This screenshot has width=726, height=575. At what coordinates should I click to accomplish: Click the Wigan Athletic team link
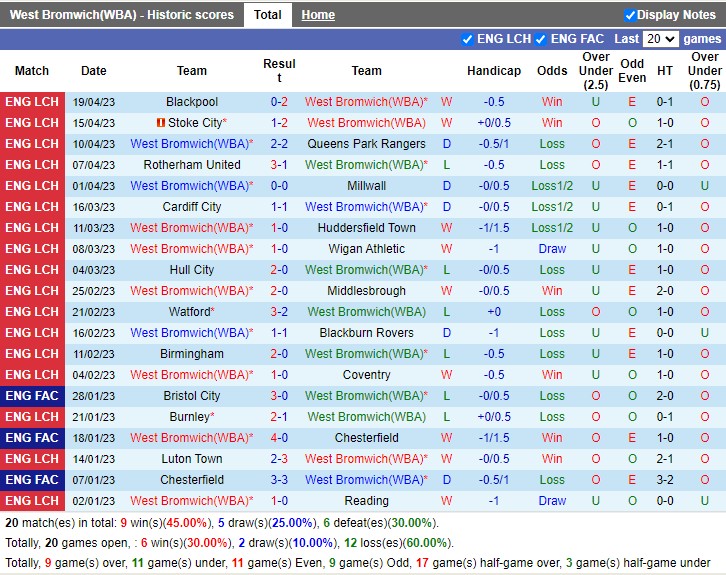(366, 249)
